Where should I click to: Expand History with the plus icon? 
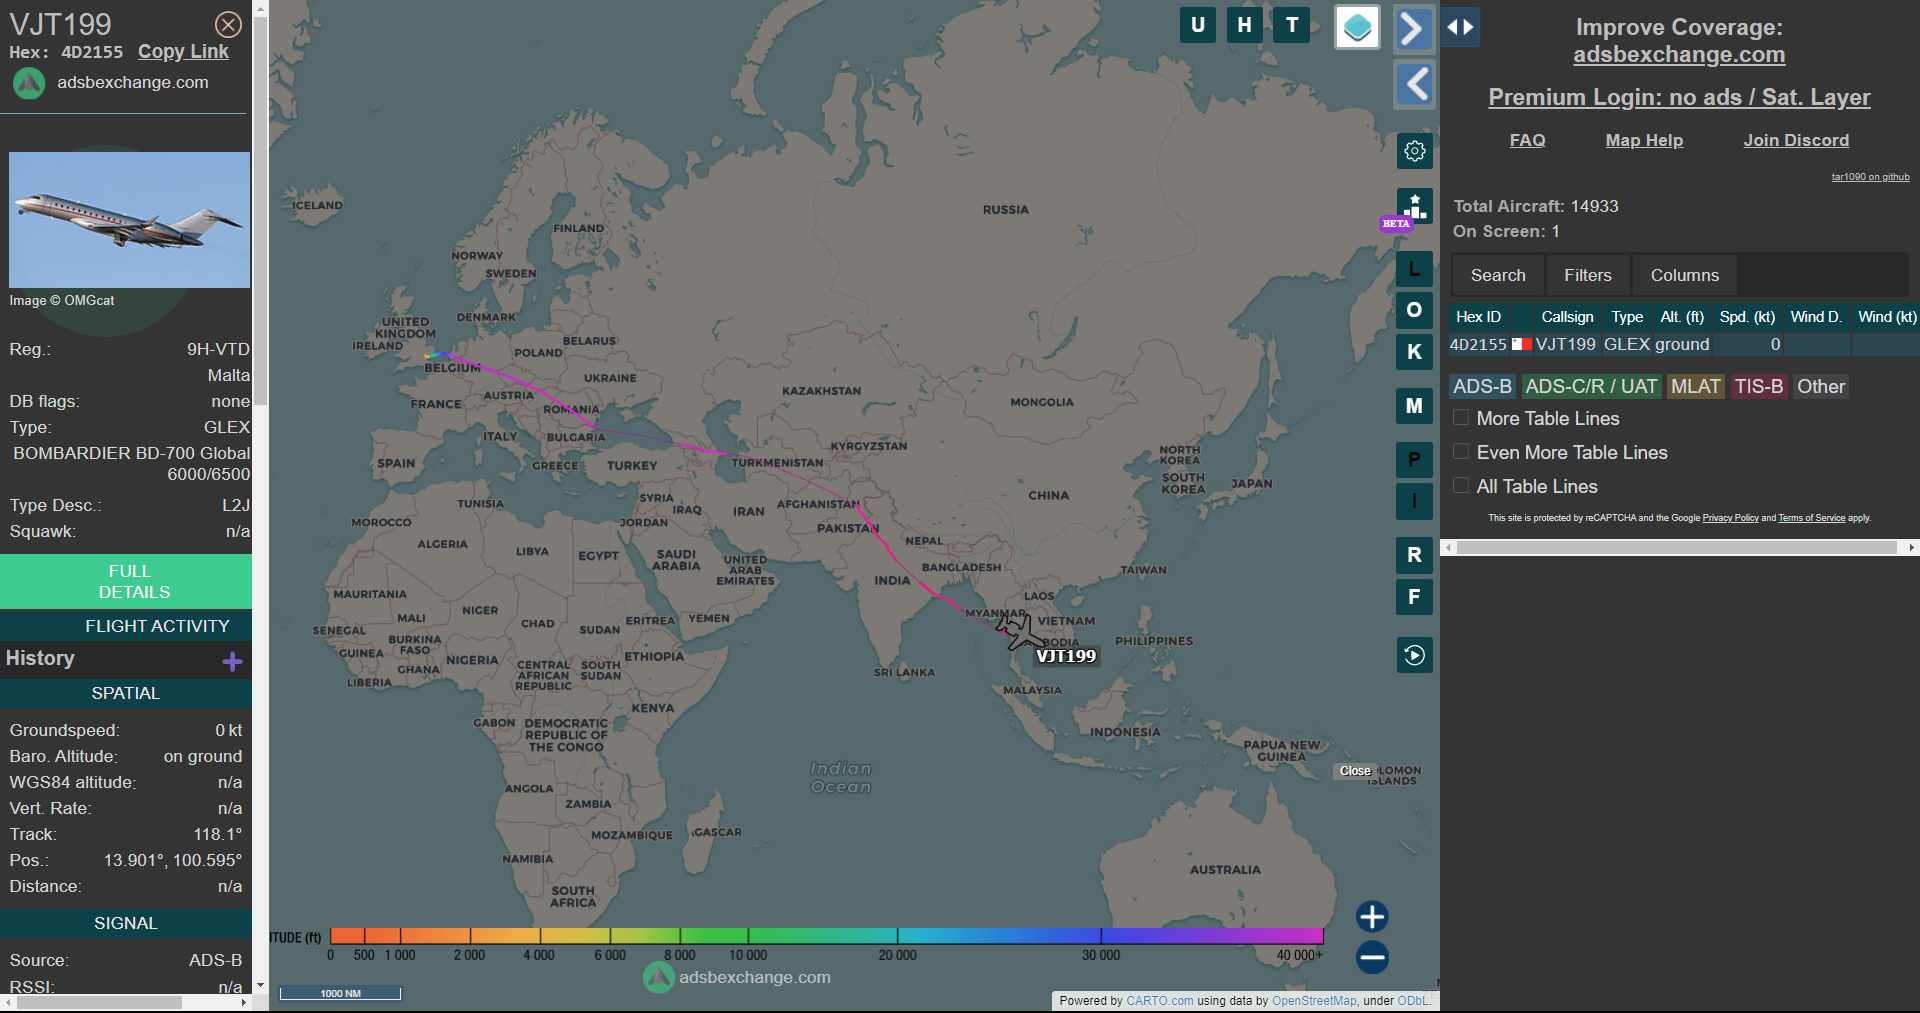click(x=232, y=661)
